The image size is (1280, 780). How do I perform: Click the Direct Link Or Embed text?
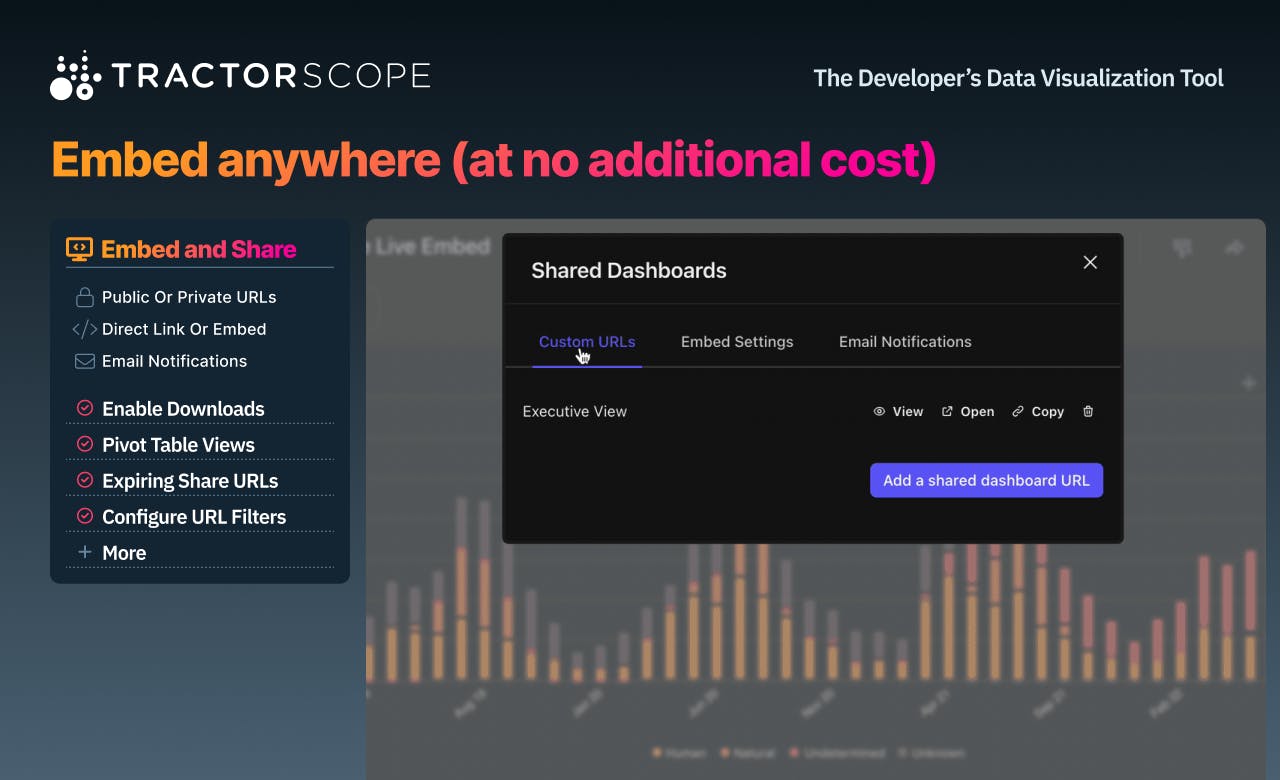[x=184, y=329]
